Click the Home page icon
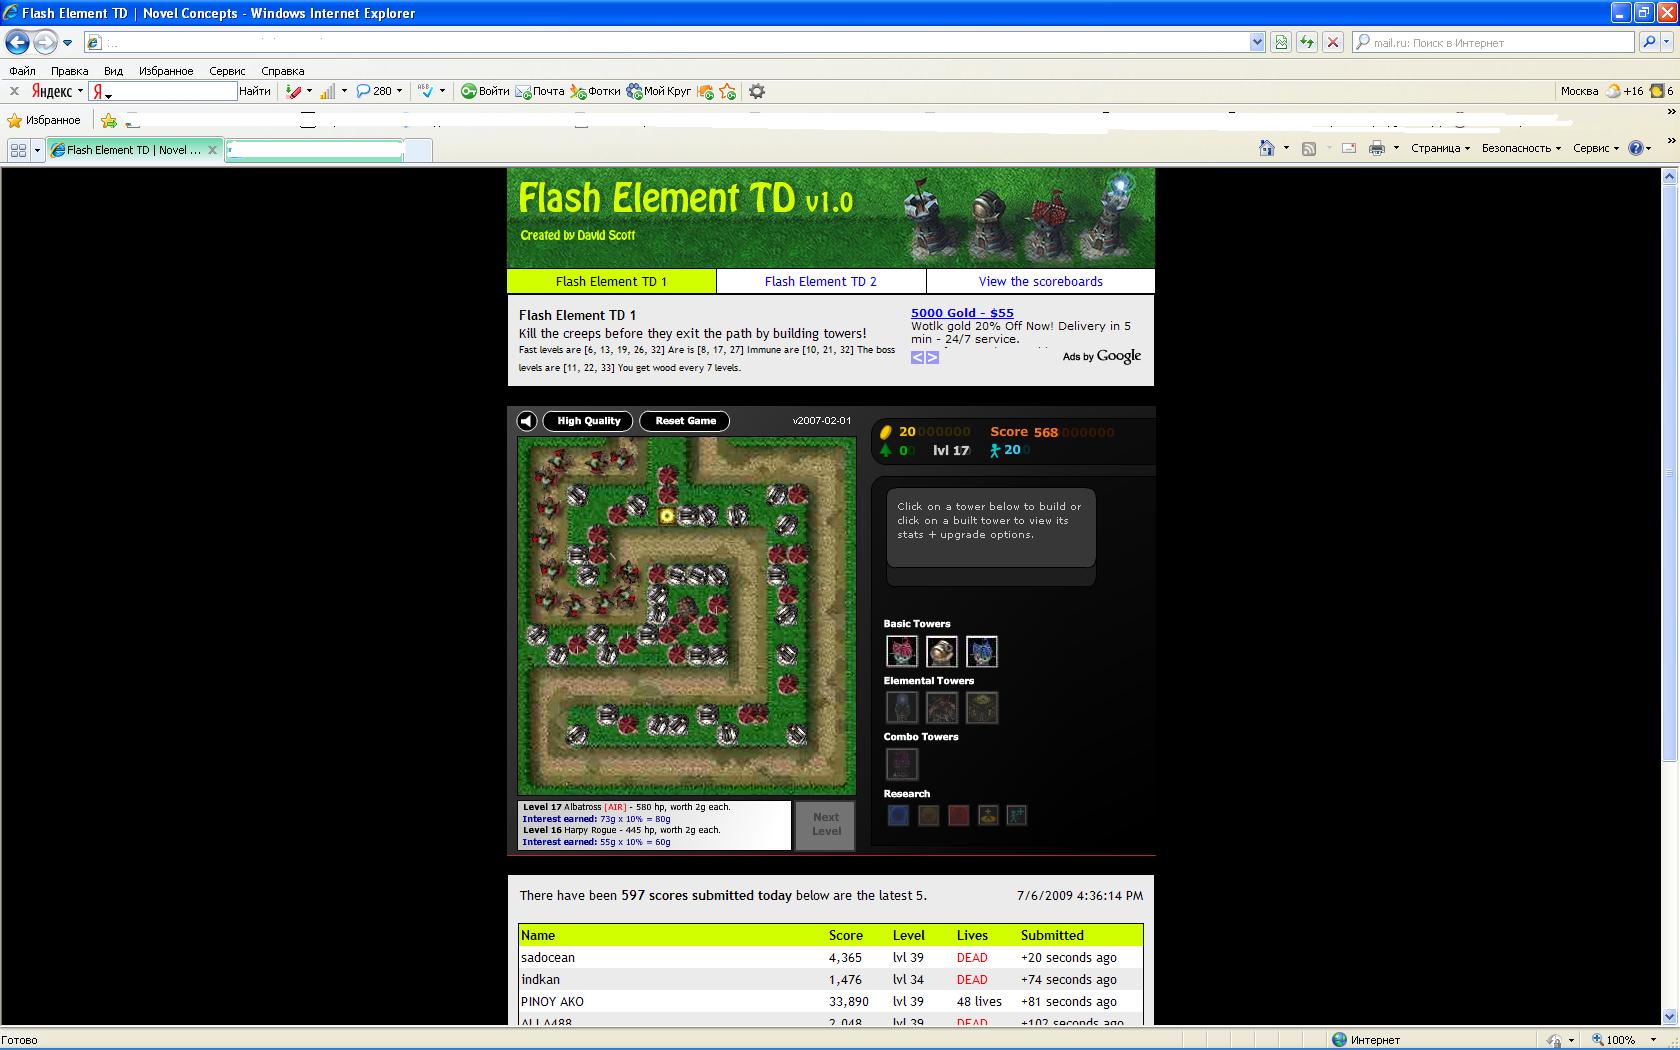This screenshot has width=1680, height=1050. [1267, 148]
